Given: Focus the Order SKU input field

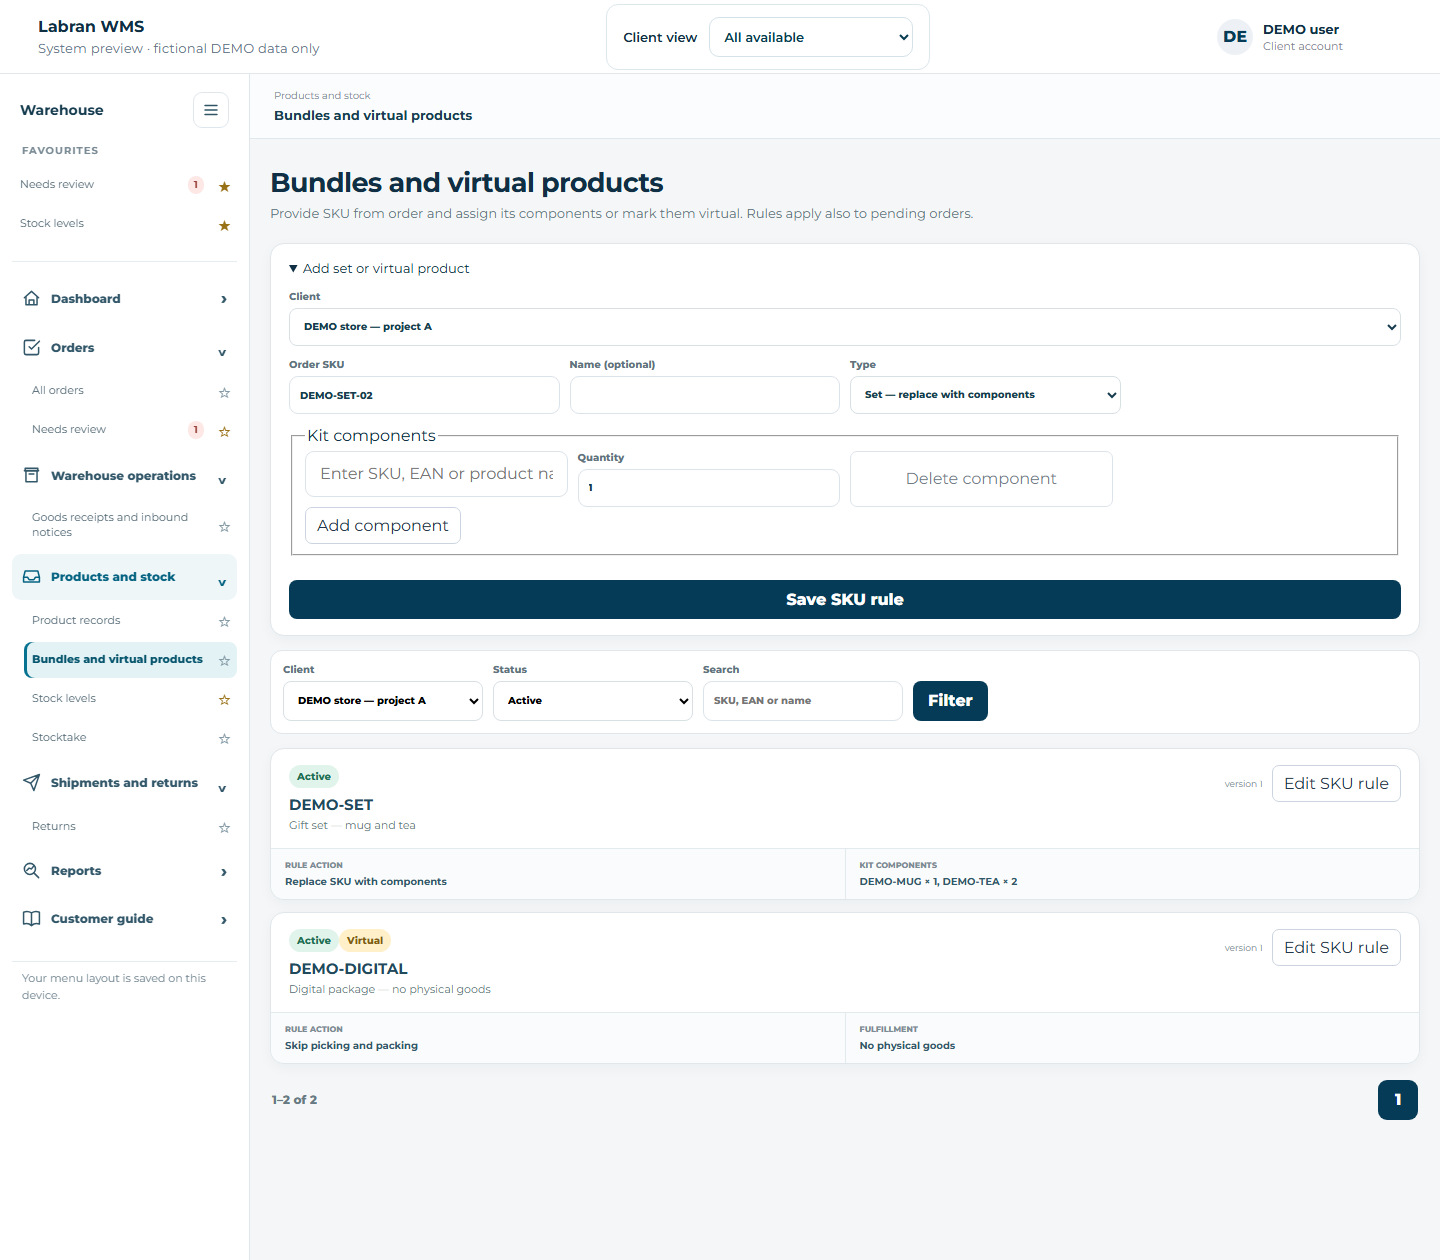Looking at the screenshot, I should pos(424,395).
